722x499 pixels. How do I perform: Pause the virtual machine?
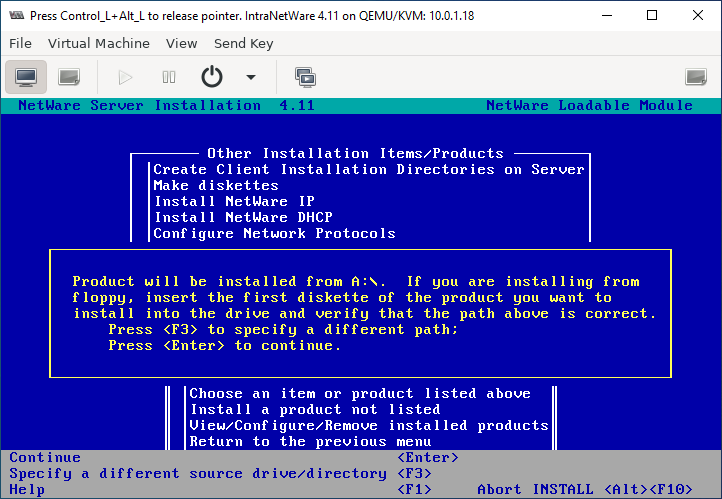point(169,77)
